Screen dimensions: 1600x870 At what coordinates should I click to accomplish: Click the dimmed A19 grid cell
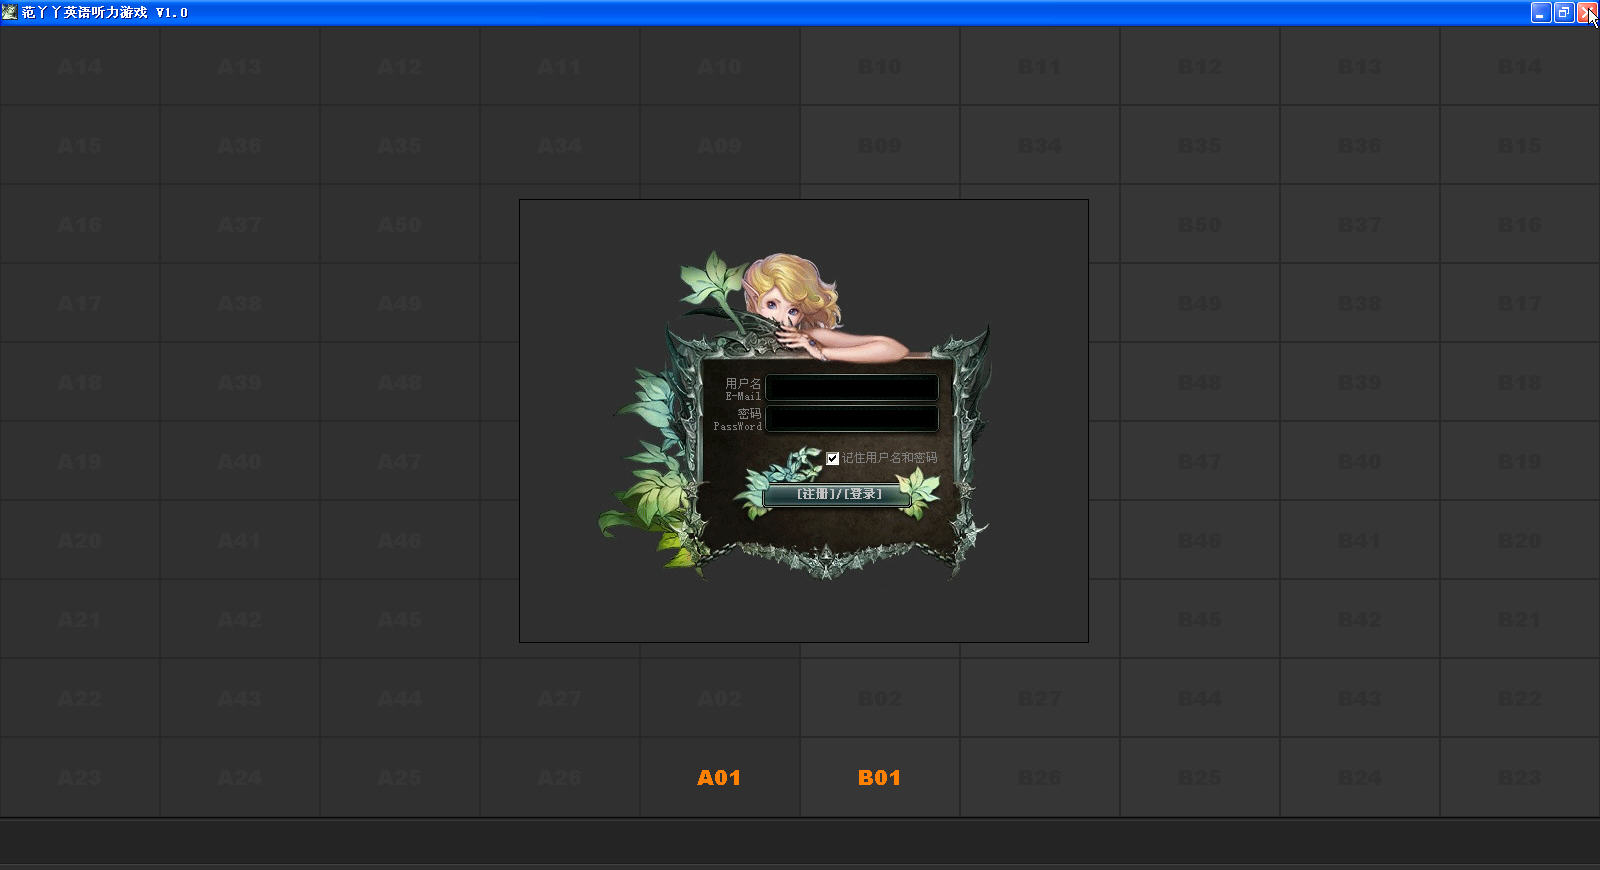point(80,461)
